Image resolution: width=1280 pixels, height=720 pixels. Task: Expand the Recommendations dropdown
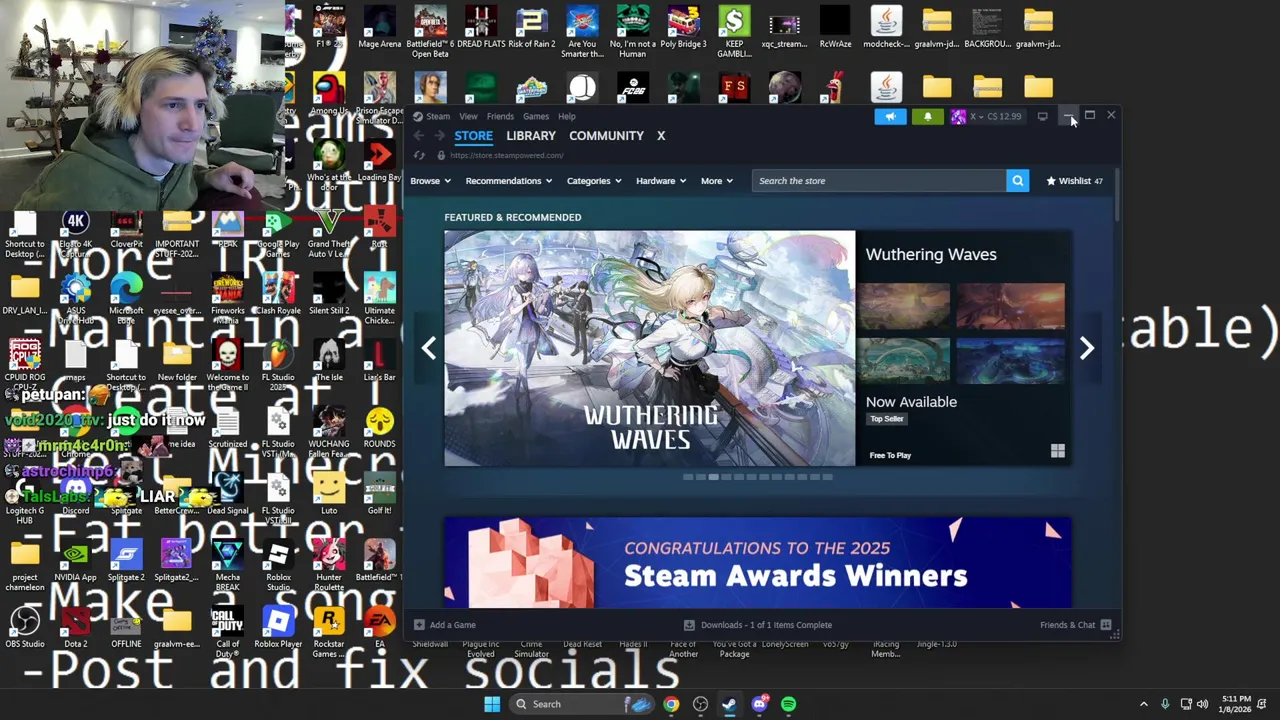click(510, 181)
